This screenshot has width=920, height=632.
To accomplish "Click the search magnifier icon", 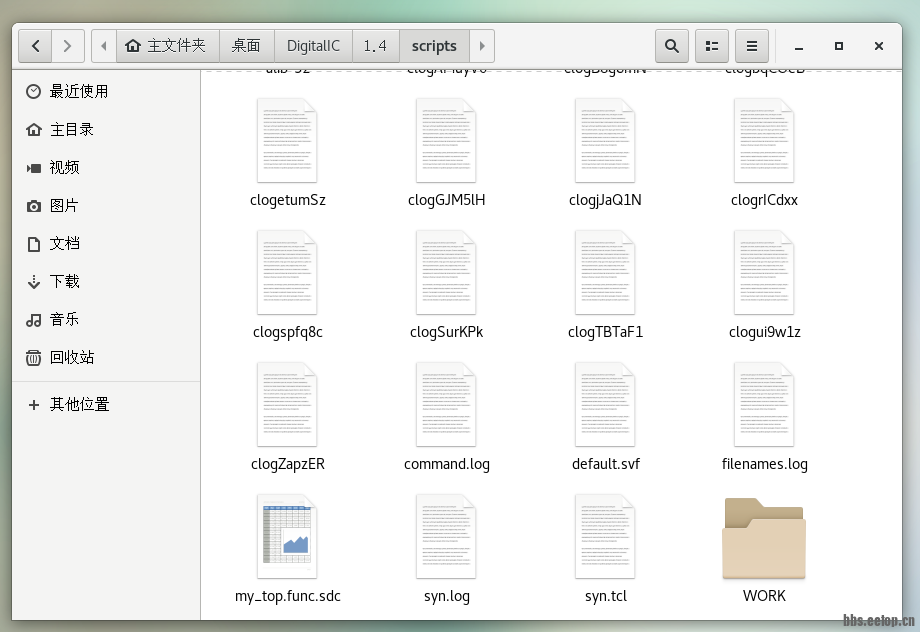I will [x=672, y=46].
